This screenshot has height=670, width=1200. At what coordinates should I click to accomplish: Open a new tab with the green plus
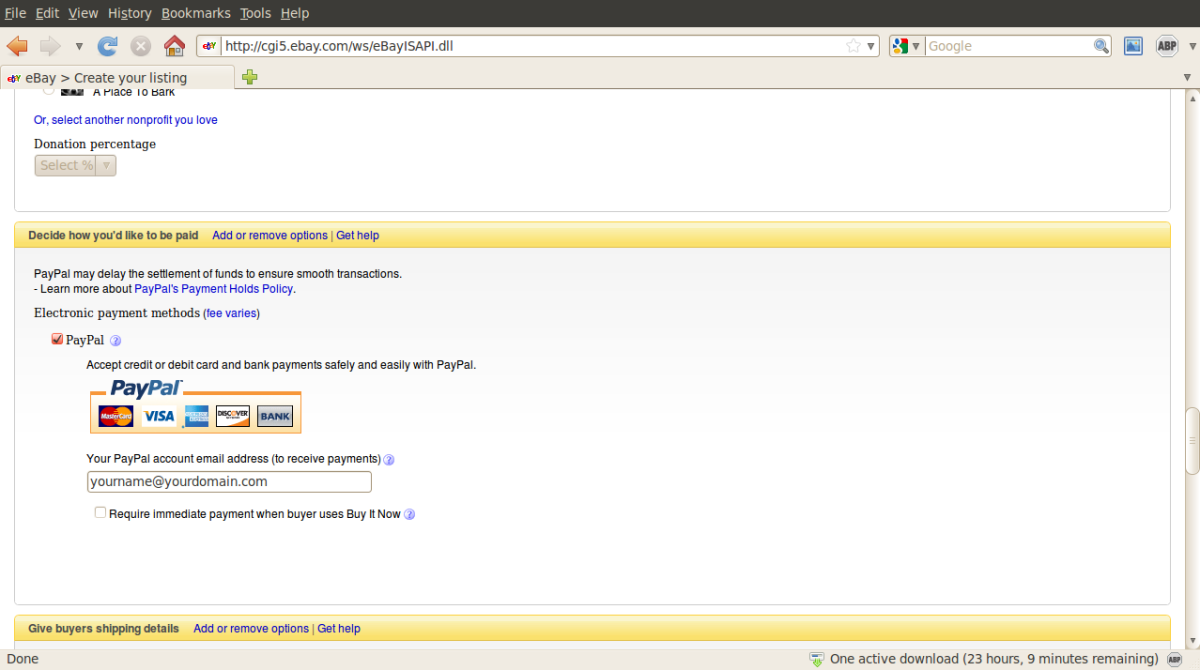tap(249, 76)
